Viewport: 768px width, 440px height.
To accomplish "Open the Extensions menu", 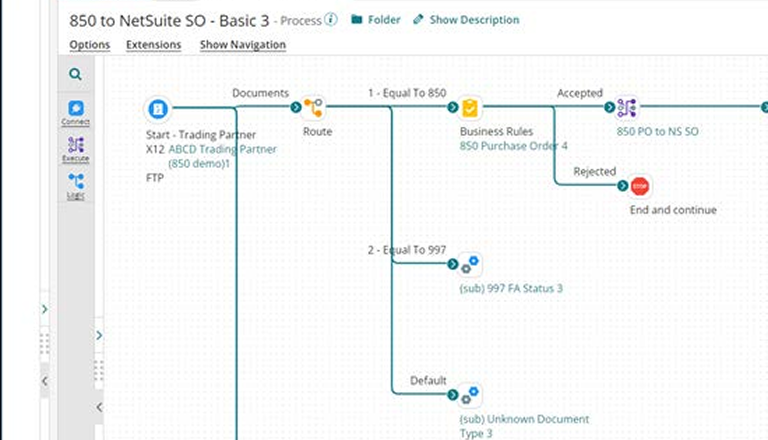I will pos(154,45).
